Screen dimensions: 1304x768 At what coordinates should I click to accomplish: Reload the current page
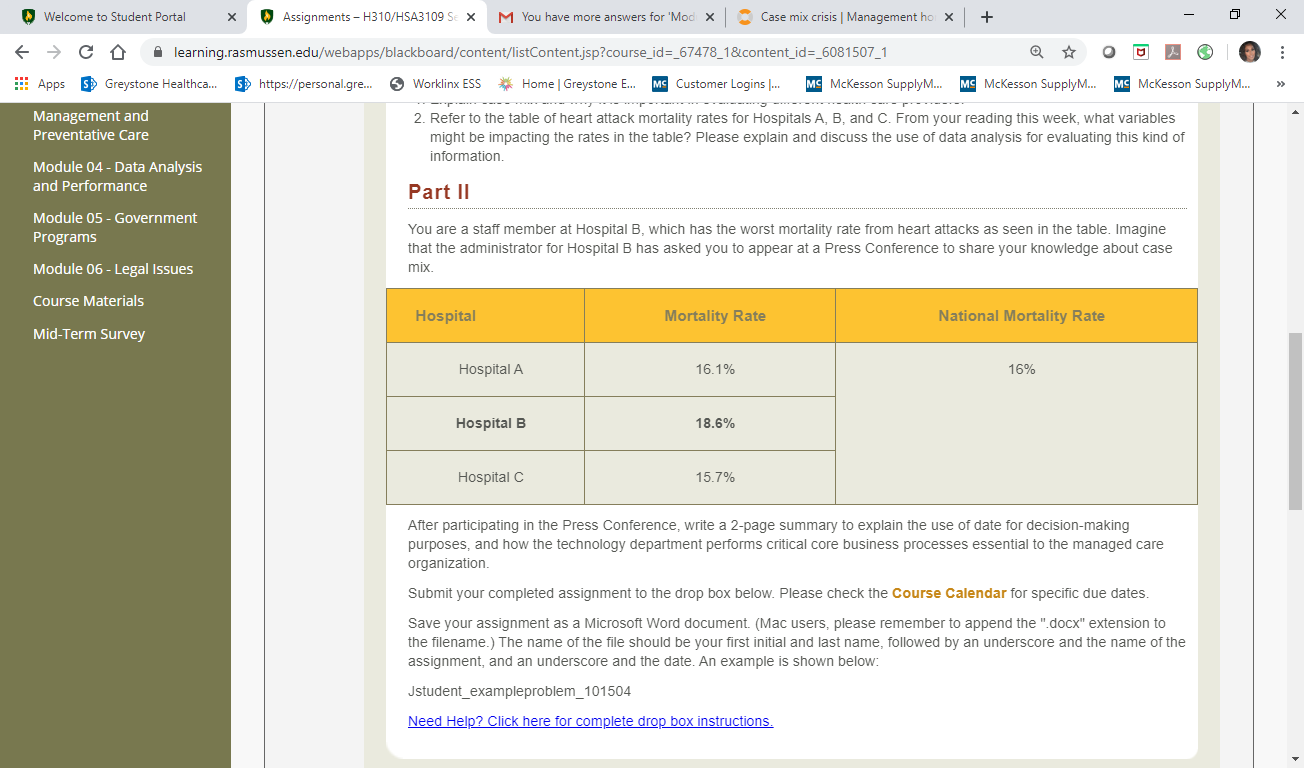point(85,52)
